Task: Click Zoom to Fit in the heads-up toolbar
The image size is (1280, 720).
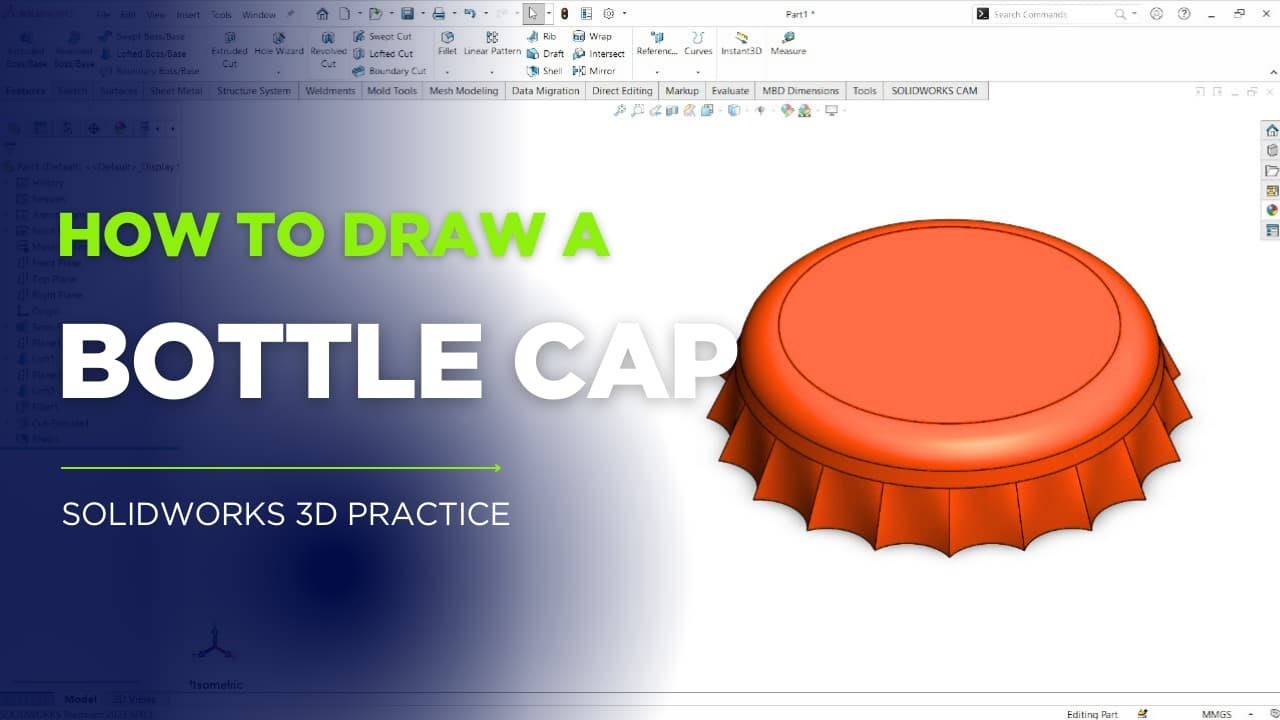Action: pyautogui.click(x=620, y=110)
